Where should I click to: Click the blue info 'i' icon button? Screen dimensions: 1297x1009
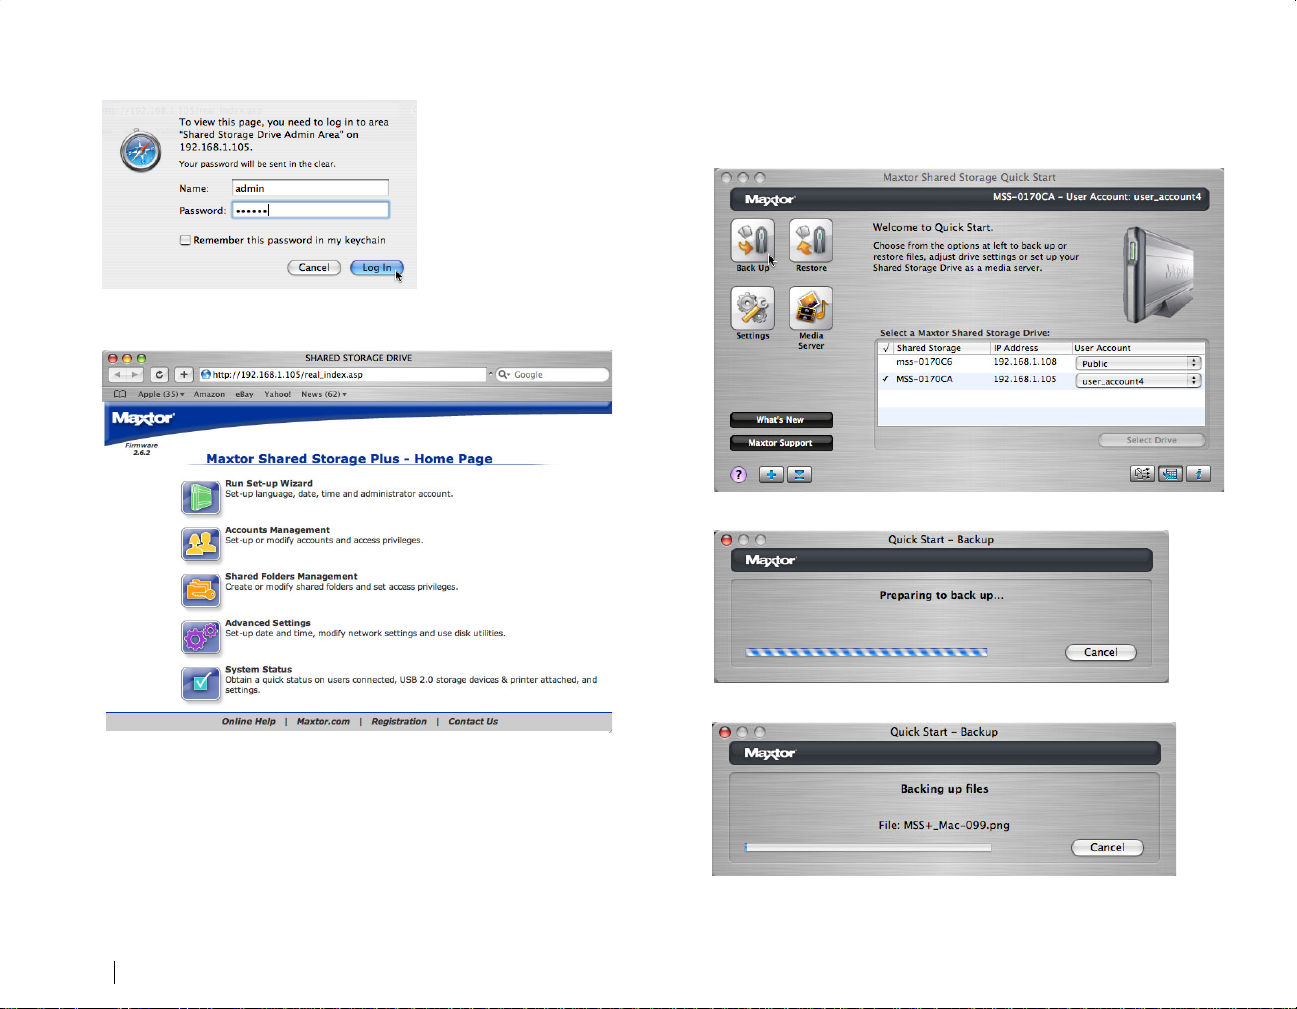pyautogui.click(x=1199, y=474)
